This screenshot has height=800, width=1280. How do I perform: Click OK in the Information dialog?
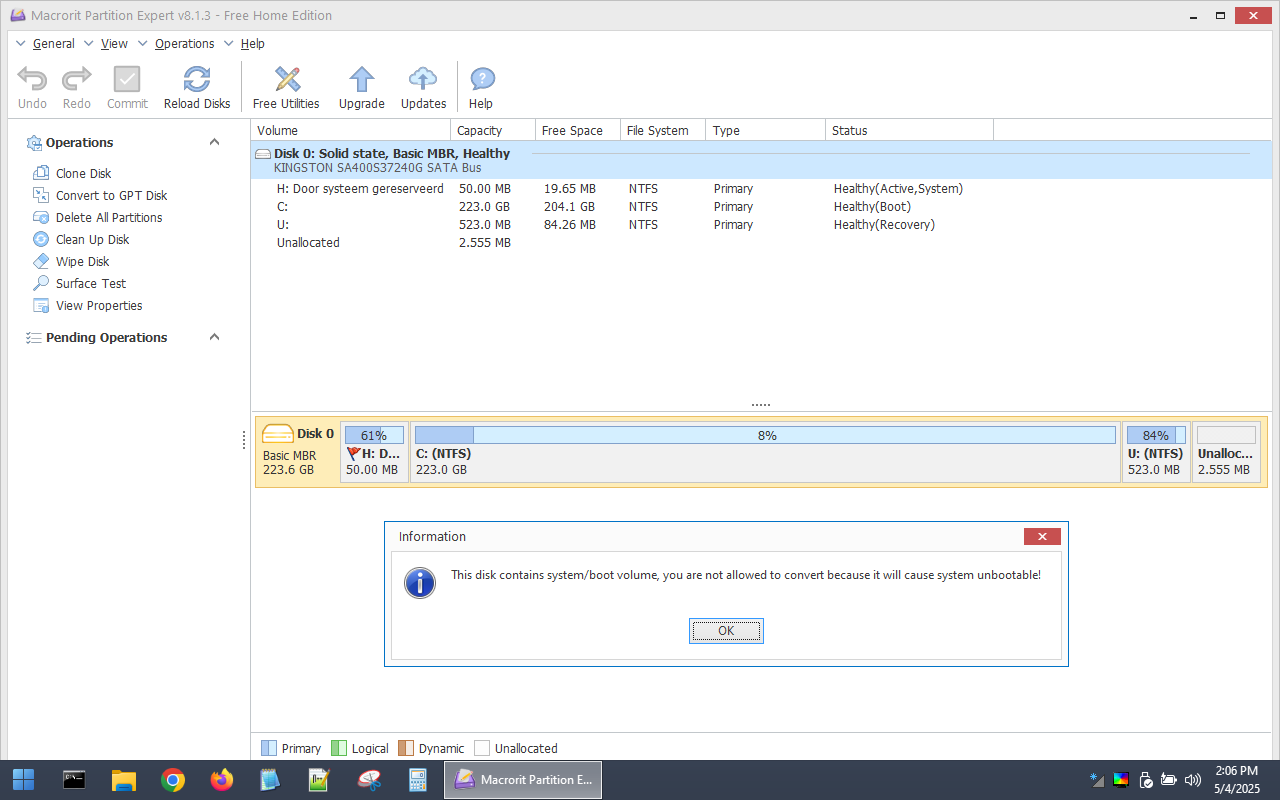click(x=726, y=631)
